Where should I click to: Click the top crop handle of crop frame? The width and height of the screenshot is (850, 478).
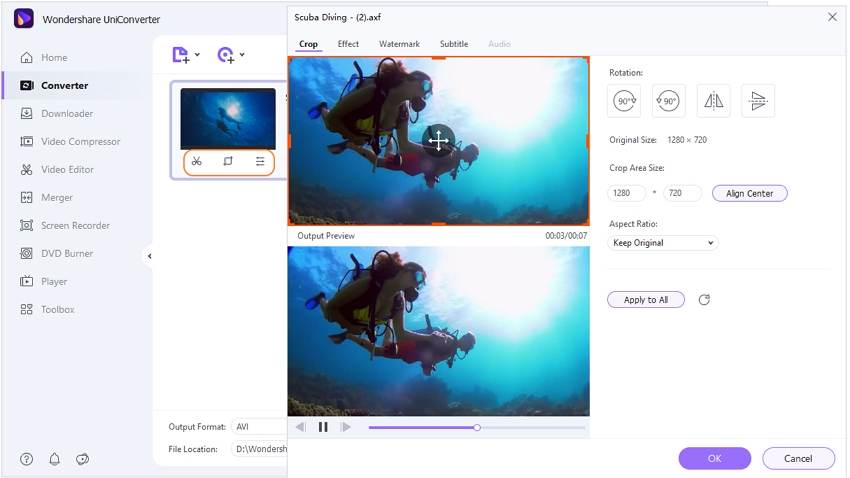click(439, 57)
